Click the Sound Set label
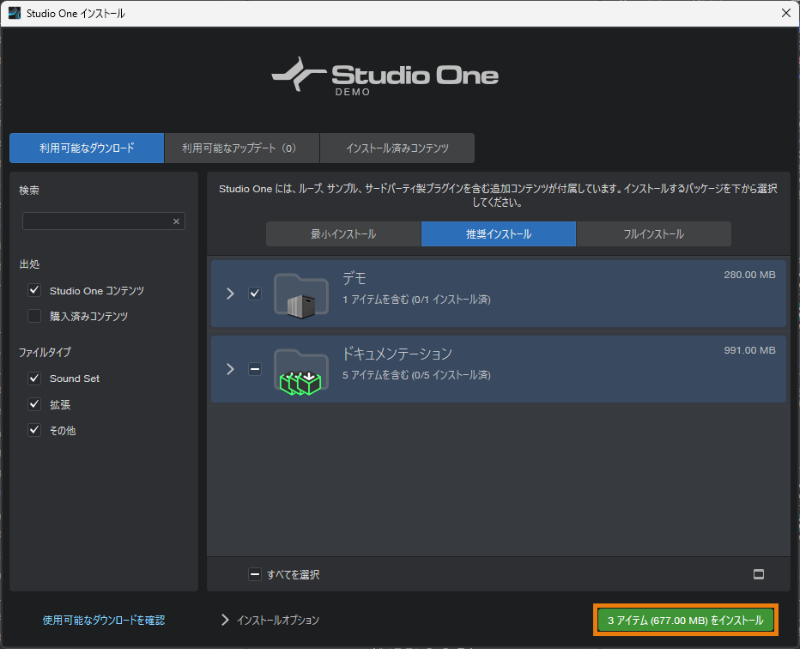Viewport: 800px width, 649px height. point(74,378)
